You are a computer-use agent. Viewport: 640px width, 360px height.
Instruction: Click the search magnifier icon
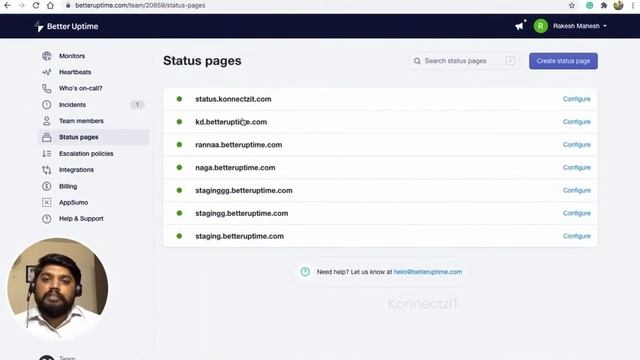click(x=417, y=61)
